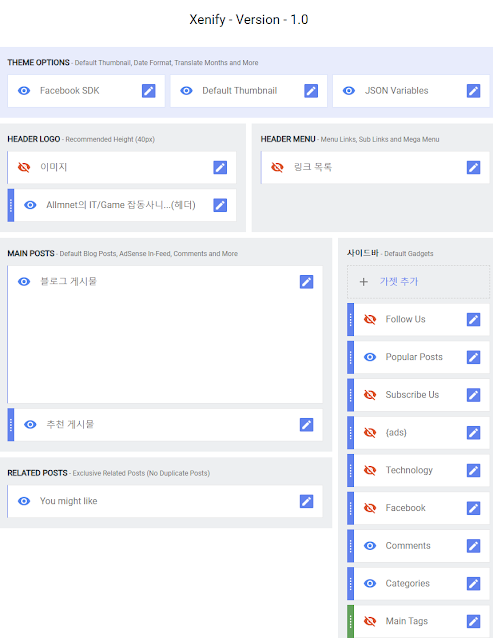
Task: Grab the drag handle of Follow Us
Action: (350, 319)
